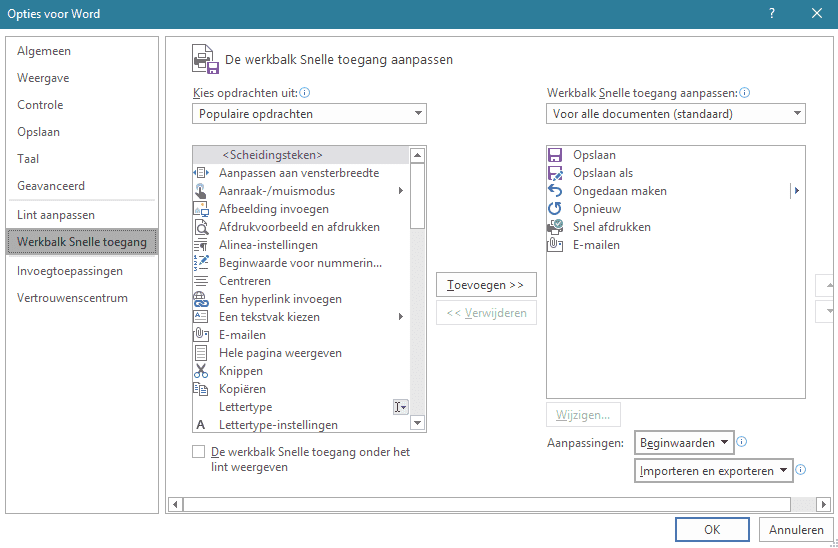
Task: Click info icon beside Beginwaarden button
Action: coord(741,442)
